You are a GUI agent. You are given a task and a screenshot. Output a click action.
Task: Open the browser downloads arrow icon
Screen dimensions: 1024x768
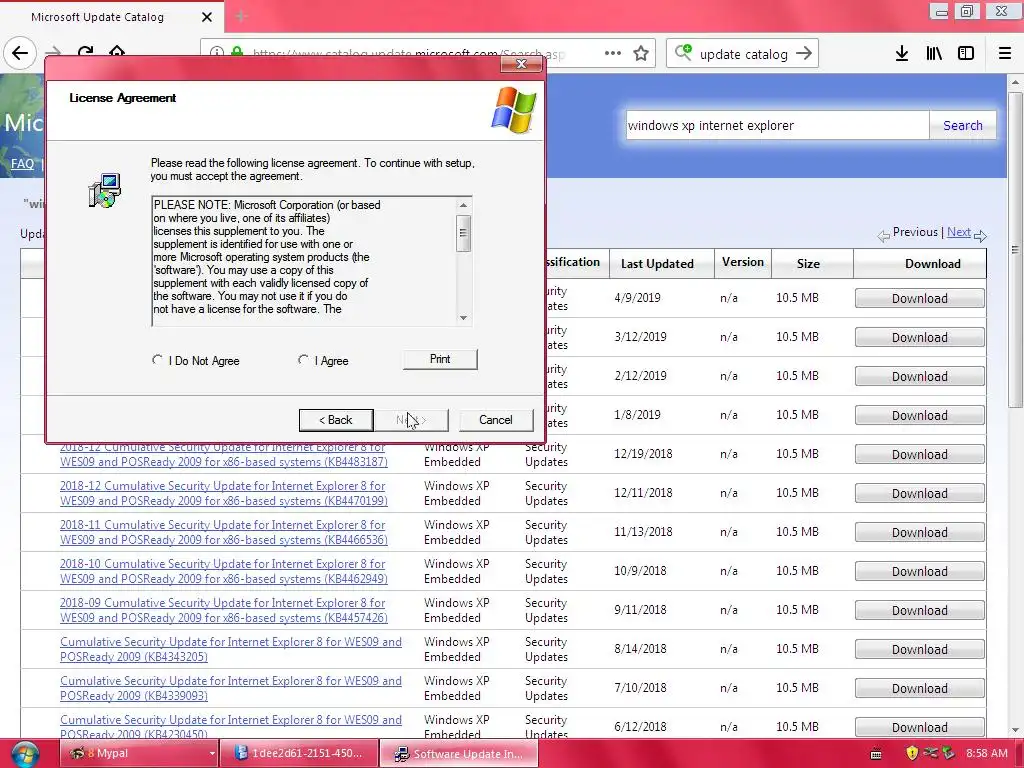(x=901, y=54)
